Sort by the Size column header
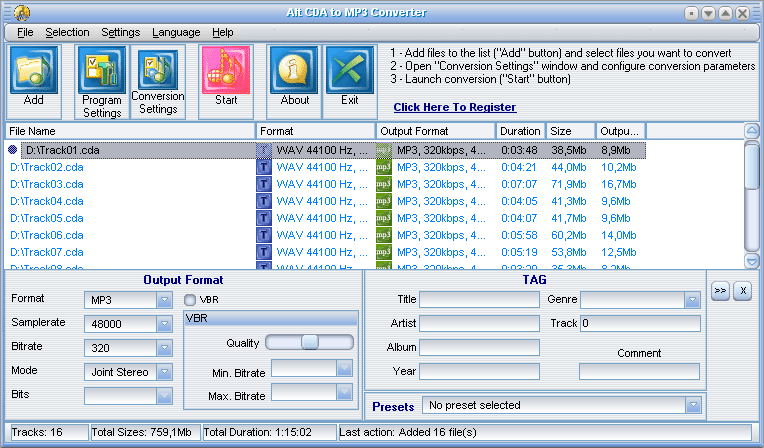 (571, 131)
